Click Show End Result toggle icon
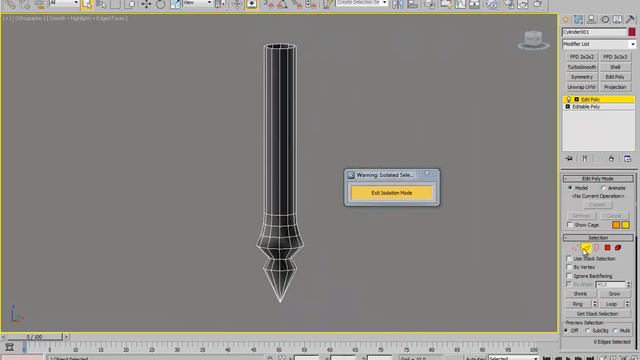The height and width of the screenshot is (360, 640). pyautogui.click(x=584, y=158)
